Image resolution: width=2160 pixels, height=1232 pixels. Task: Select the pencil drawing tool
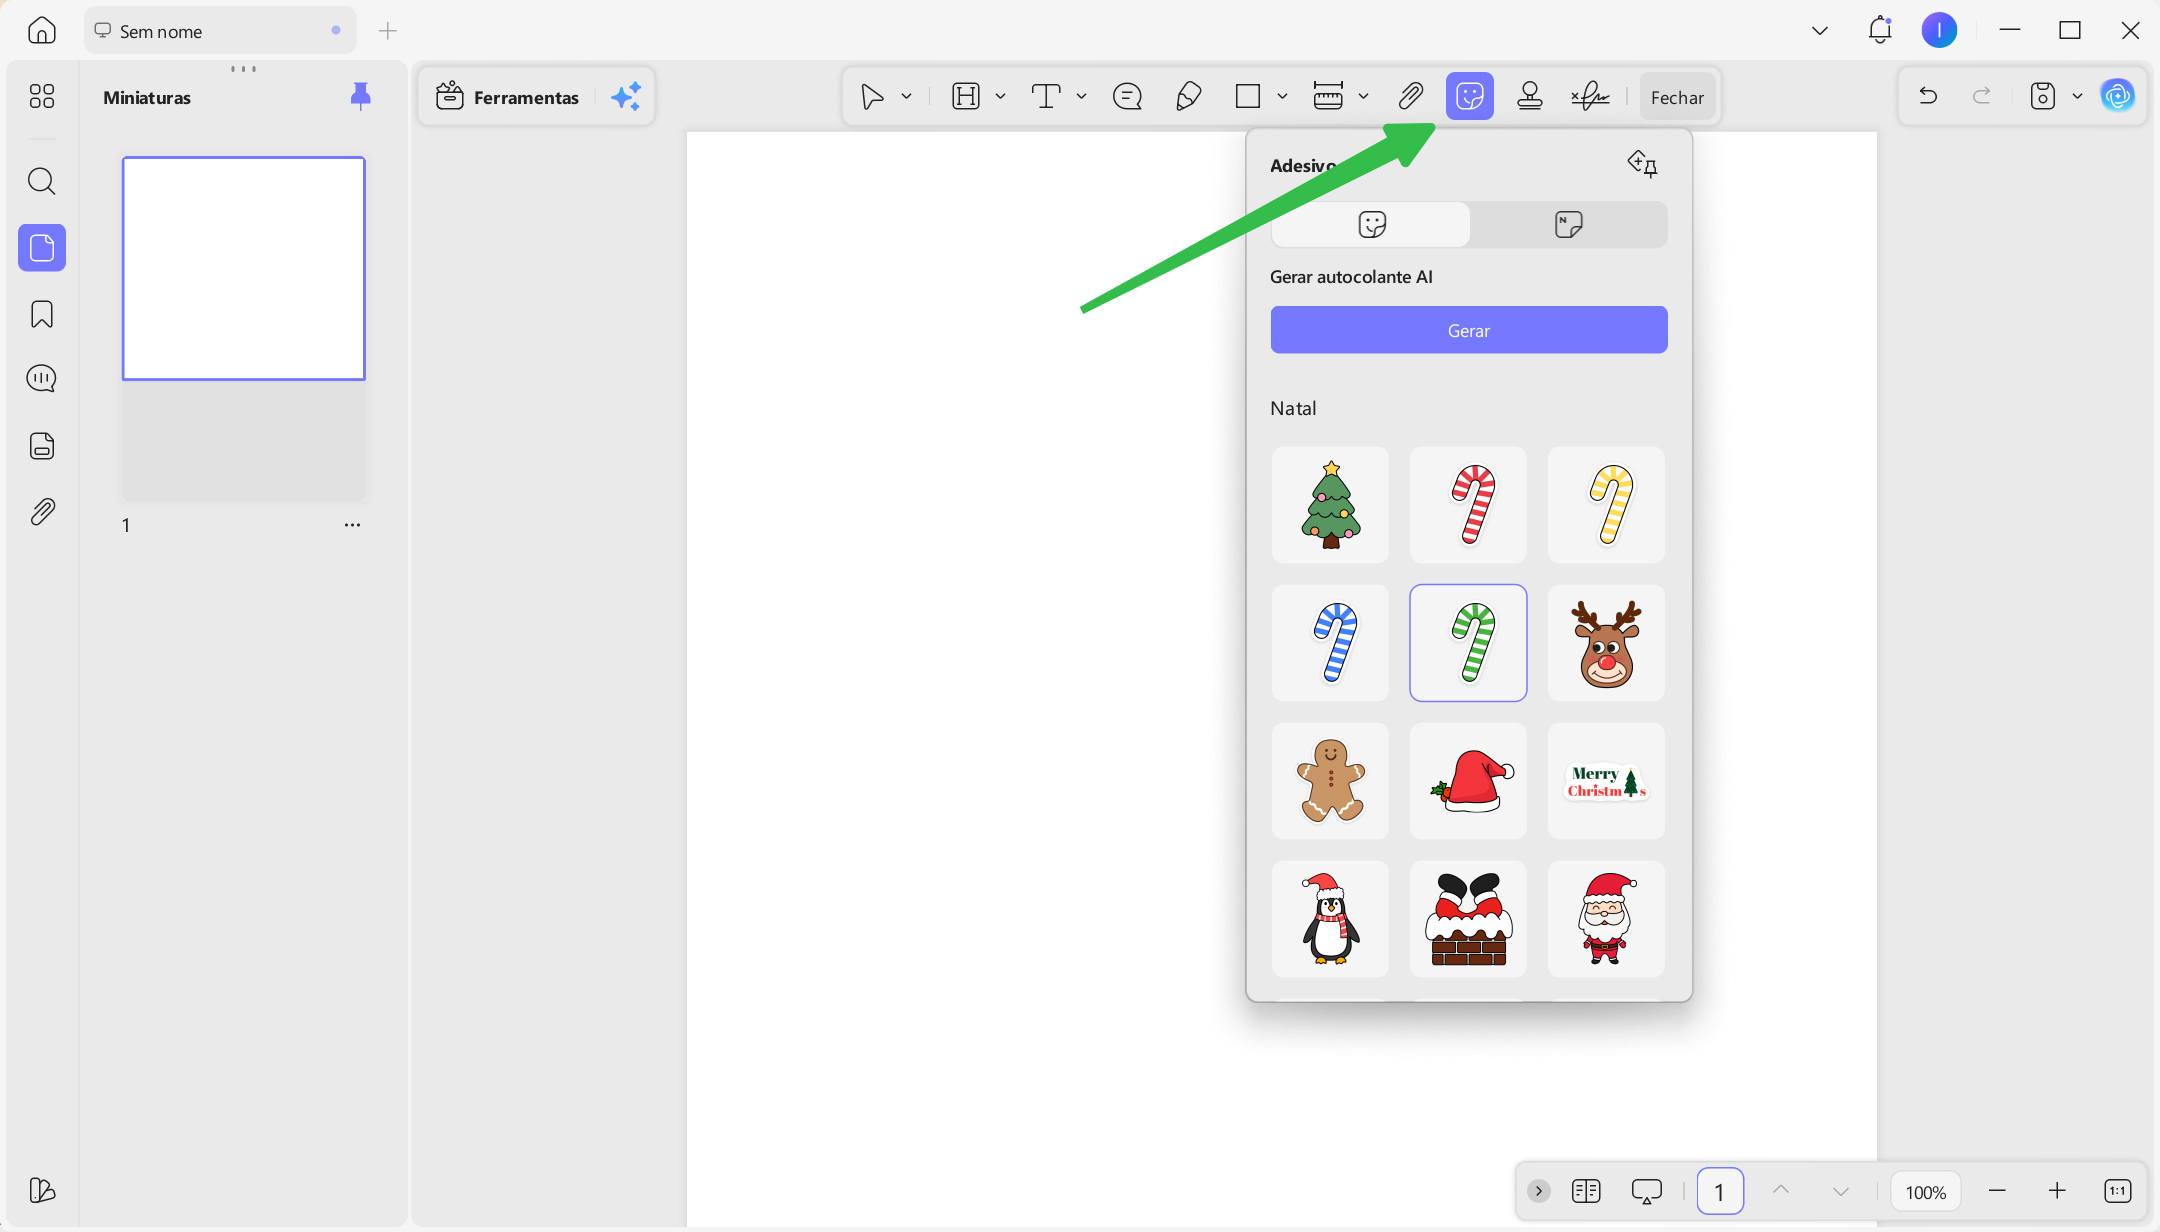pyautogui.click(x=1188, y=96)
